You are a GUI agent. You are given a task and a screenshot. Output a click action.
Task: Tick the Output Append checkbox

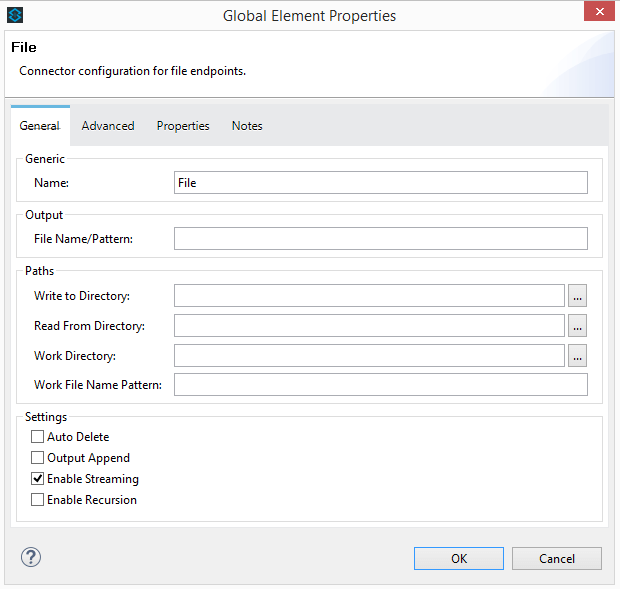pos(38,458)
